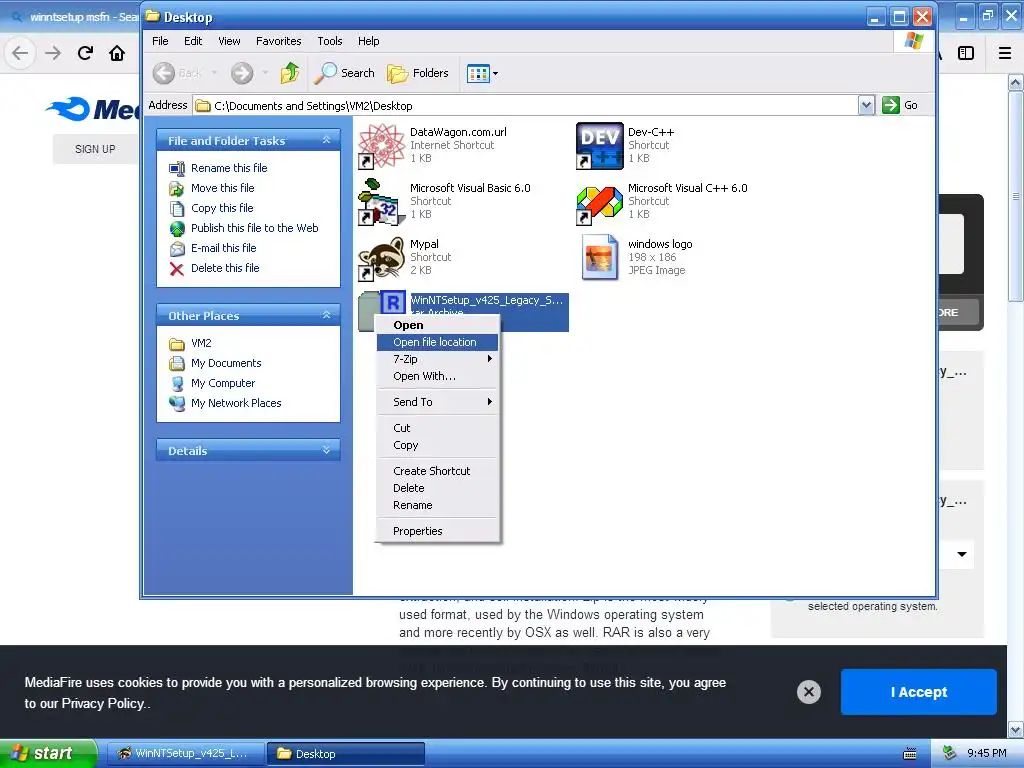Dismiss the MediaFire cookie banner X

coord(808,692)
